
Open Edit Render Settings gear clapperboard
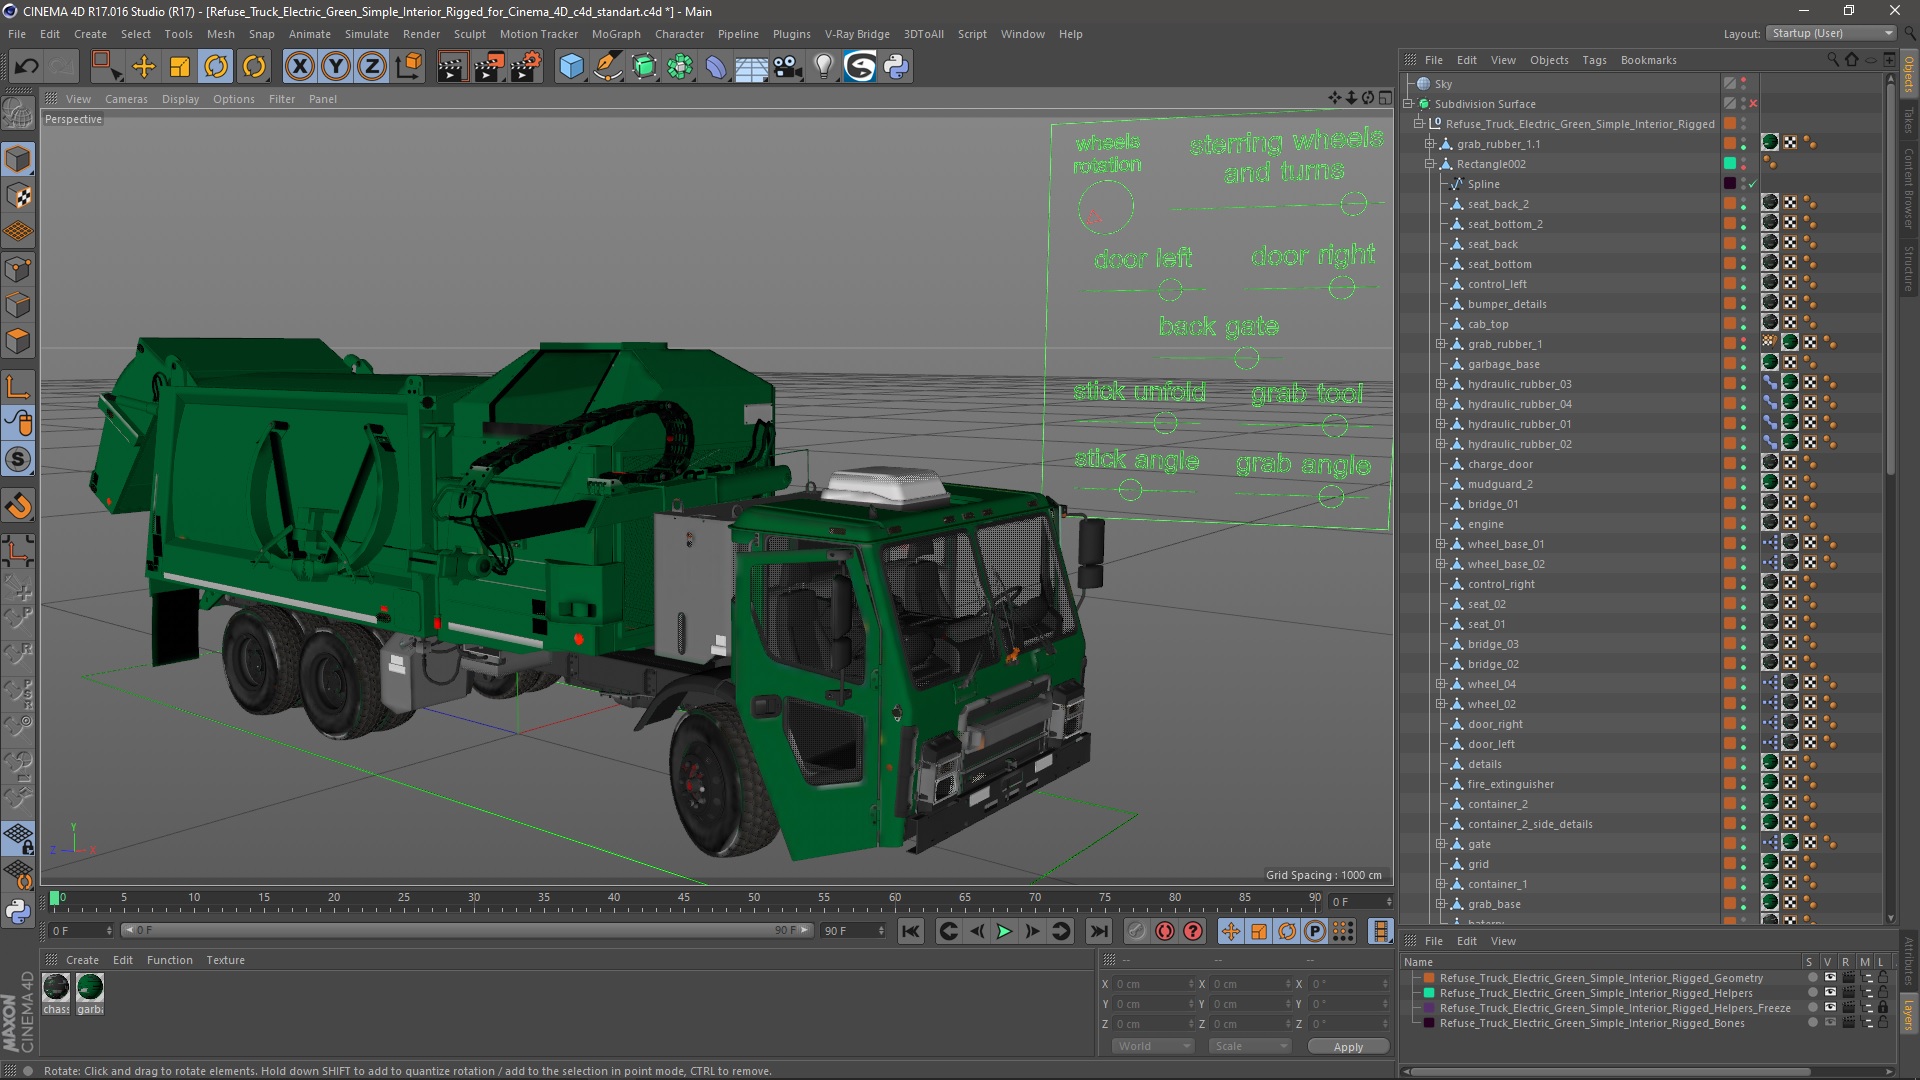(x=526, y=67)
